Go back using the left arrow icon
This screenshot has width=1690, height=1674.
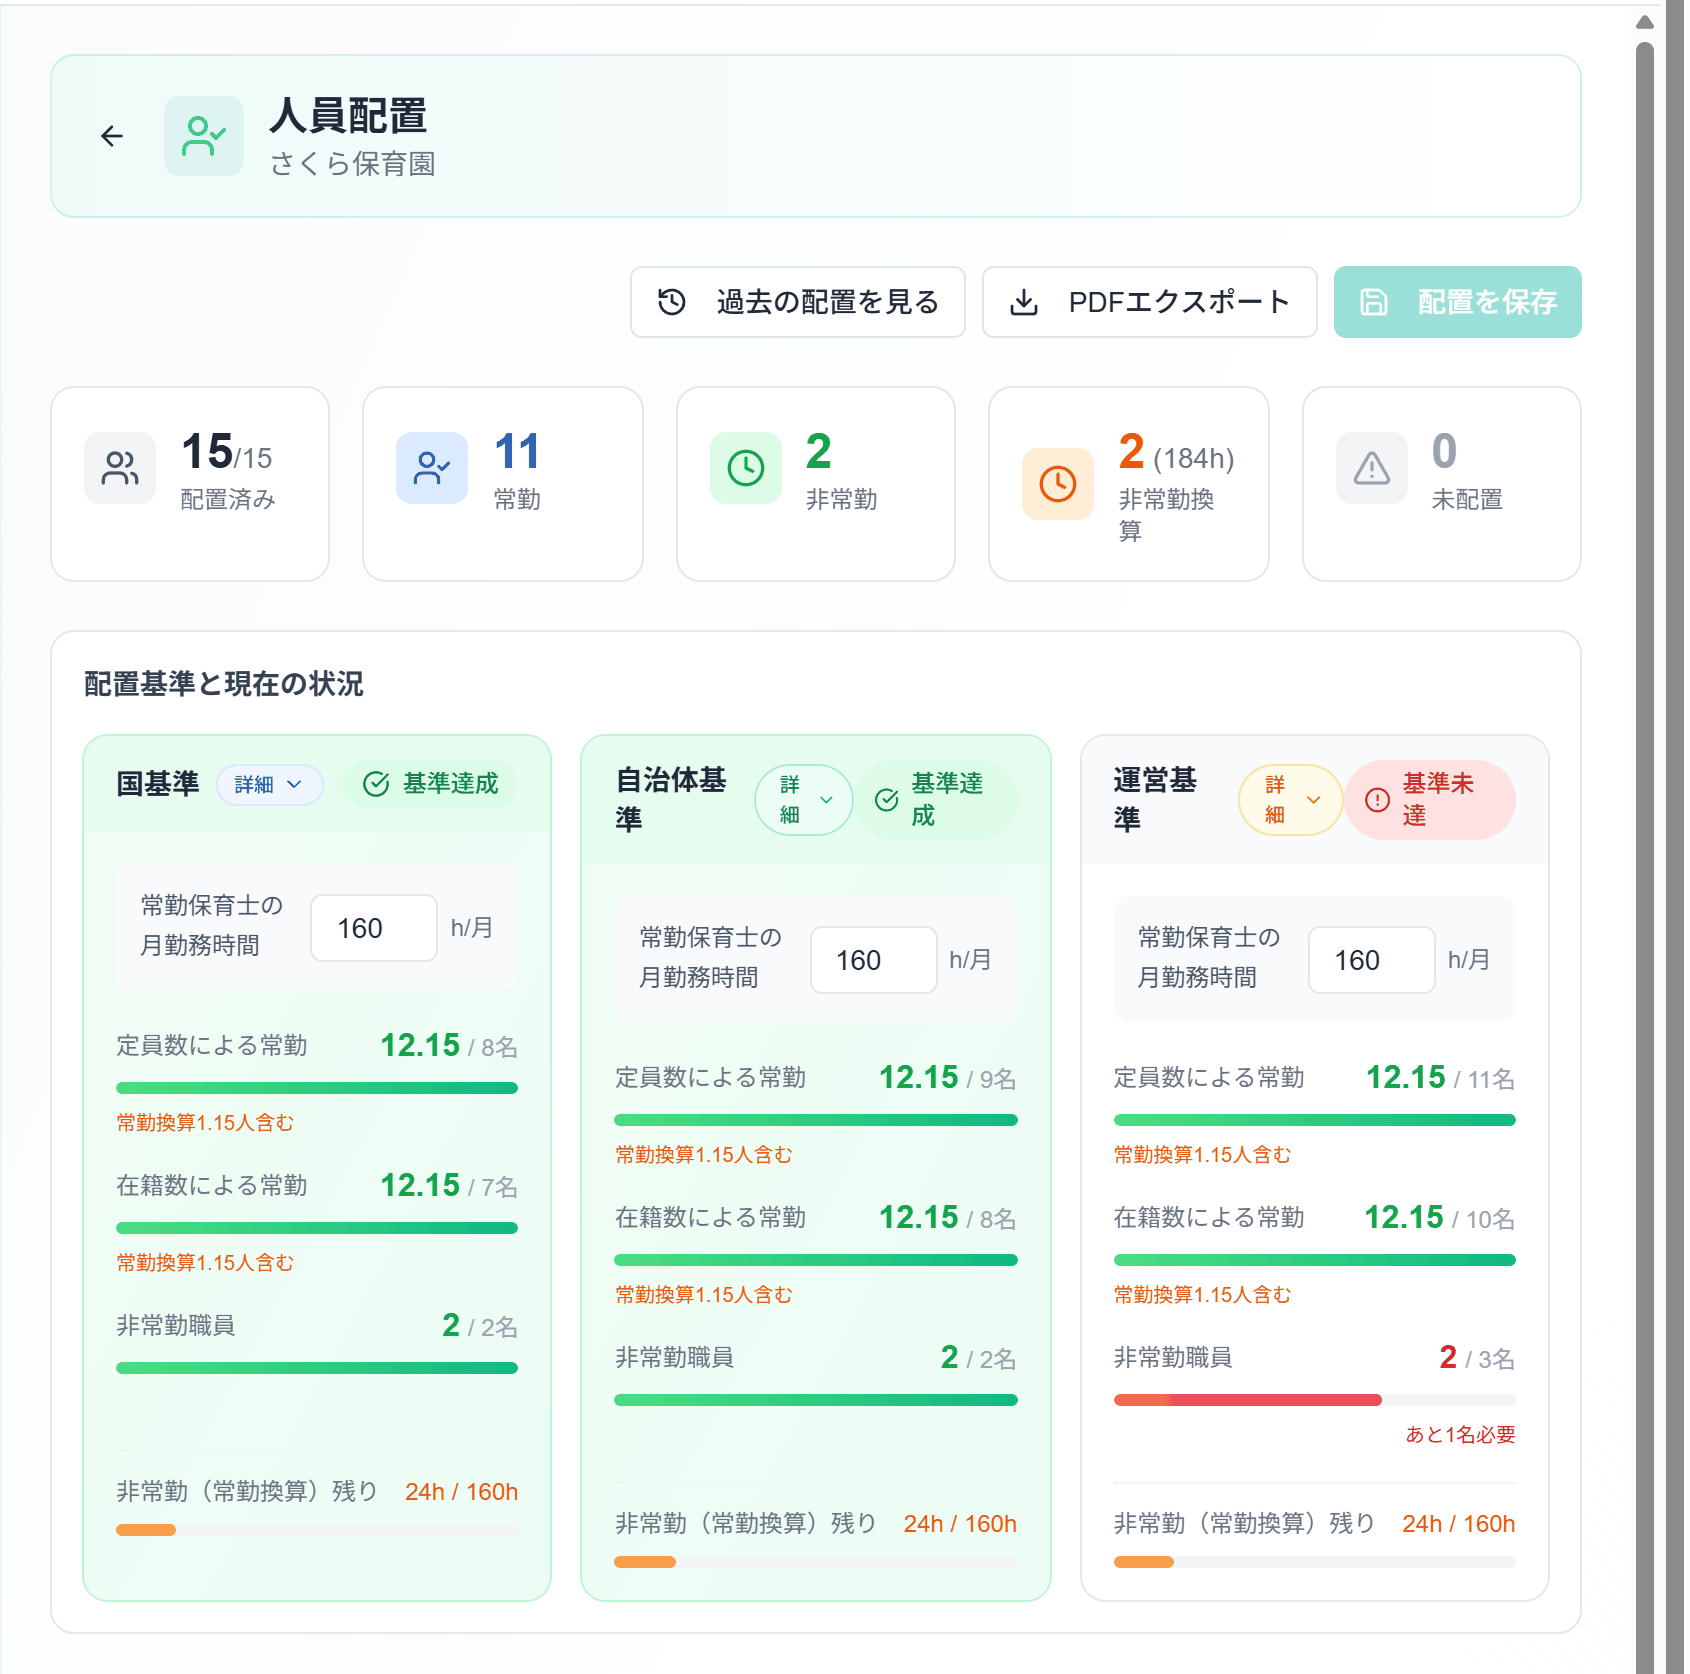click(x=112, y=136)
